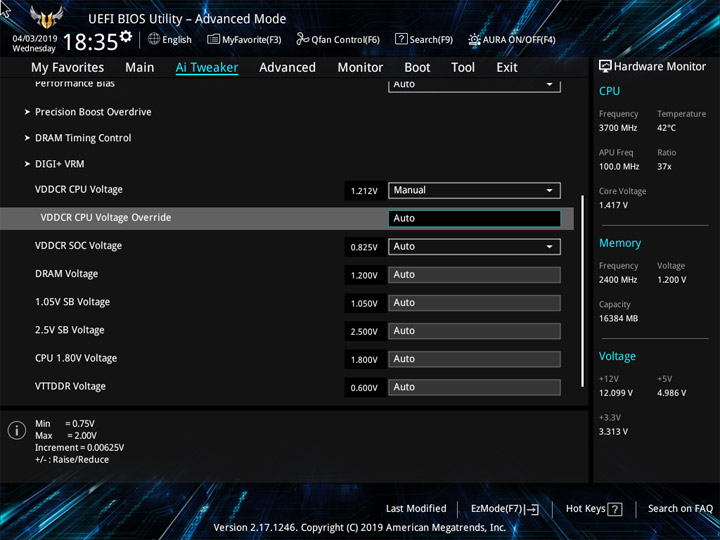
Task: Click the Memory heading in Hardware Monitor
Action: (620, 243)
